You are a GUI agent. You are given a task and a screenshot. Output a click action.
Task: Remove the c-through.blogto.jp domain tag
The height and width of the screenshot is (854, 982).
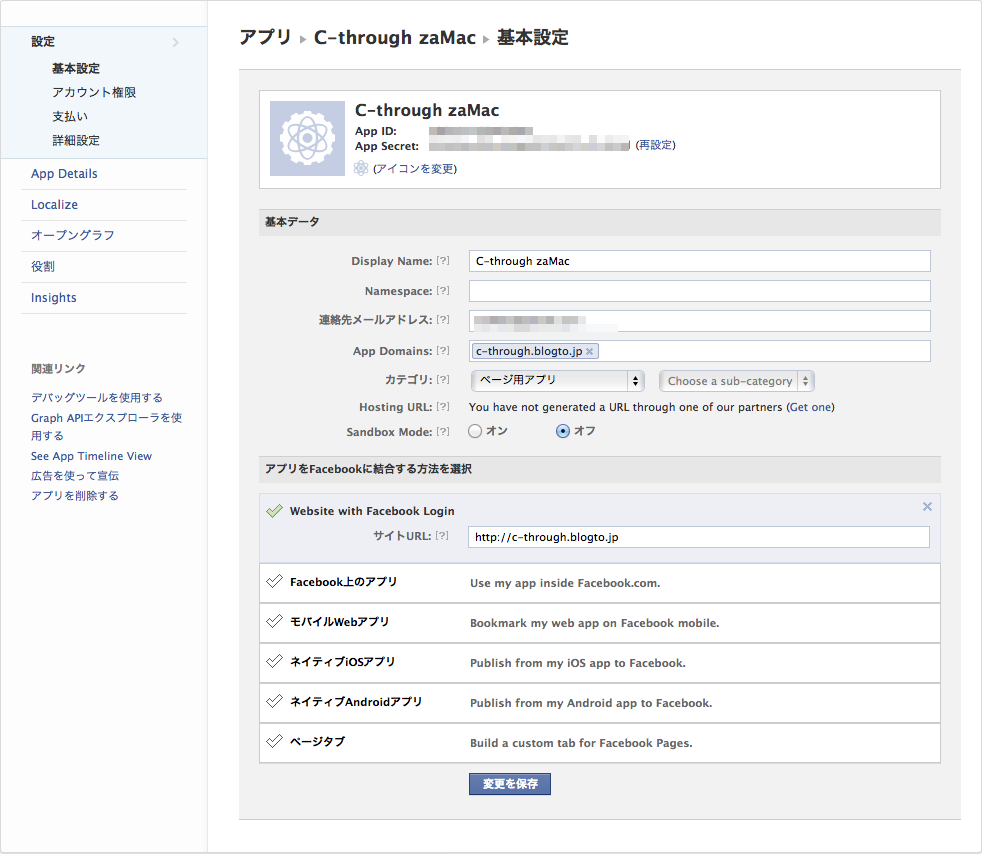589,351
